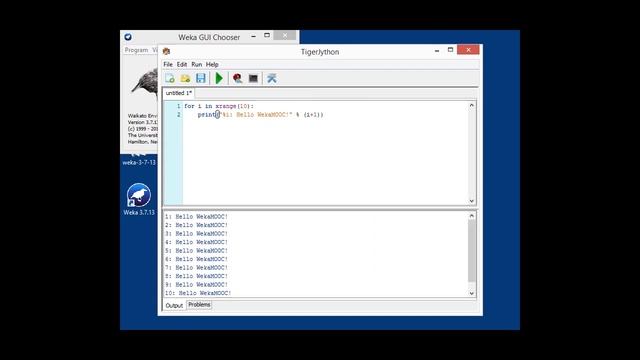The image size is (640, 360).
Task: Click the output pane scroll up arrow
Action: point(472,216)
